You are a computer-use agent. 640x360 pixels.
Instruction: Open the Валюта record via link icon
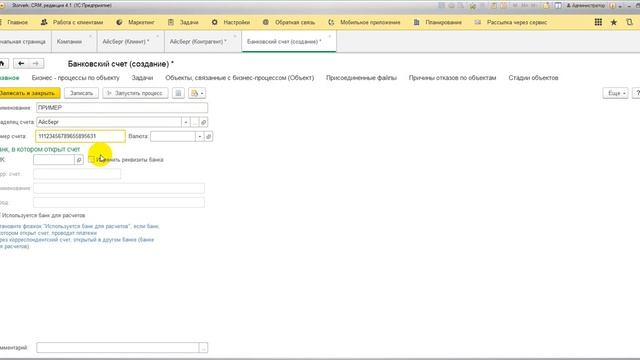click(x=209, y=136)
